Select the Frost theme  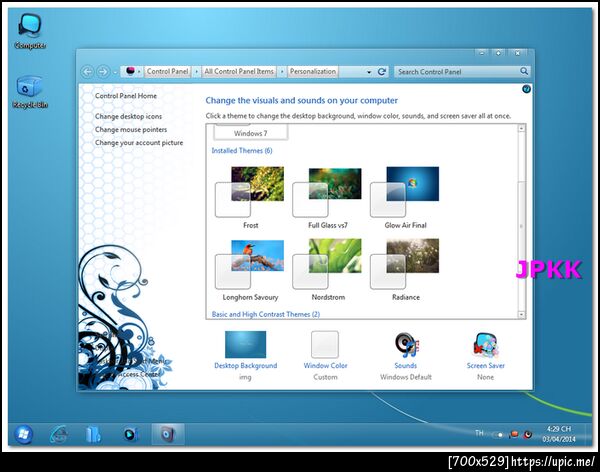pyautogui.click(x=250, y=197)
